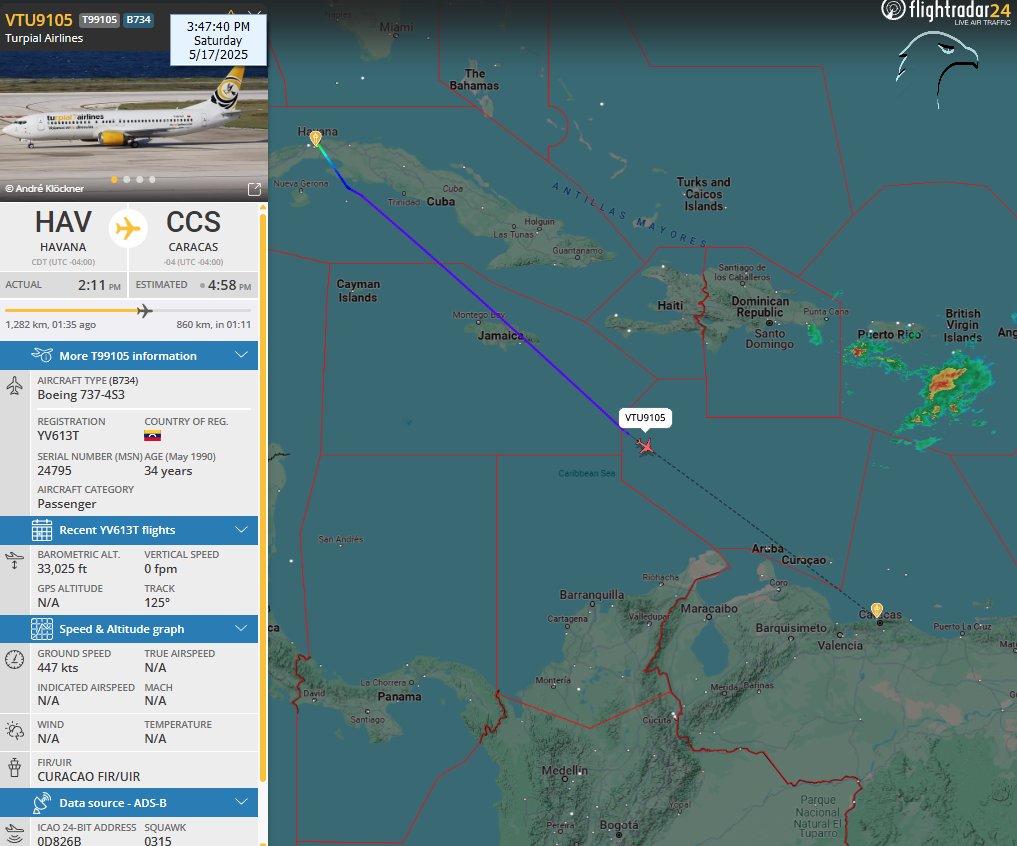Click the track 125° value
1017x846 pixels.
coord(157,603)
